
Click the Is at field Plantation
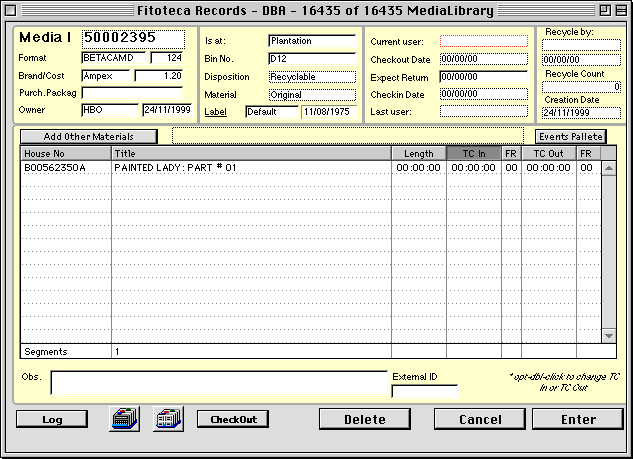312,41
